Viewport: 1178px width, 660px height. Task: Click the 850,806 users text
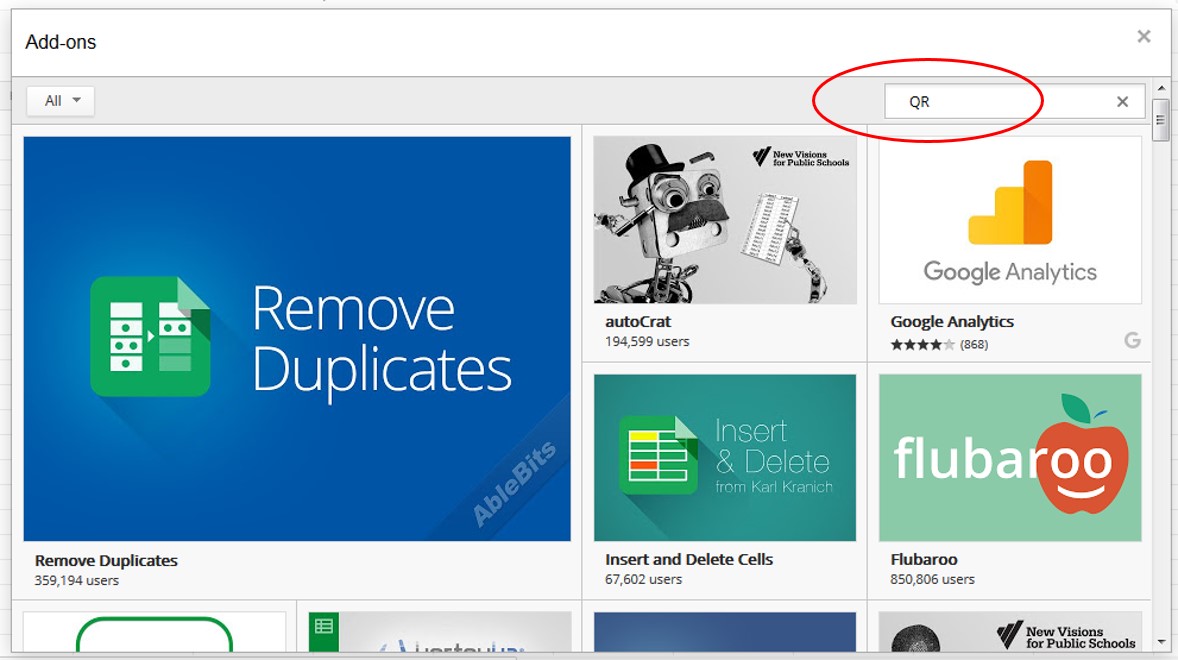pos(932,580)
